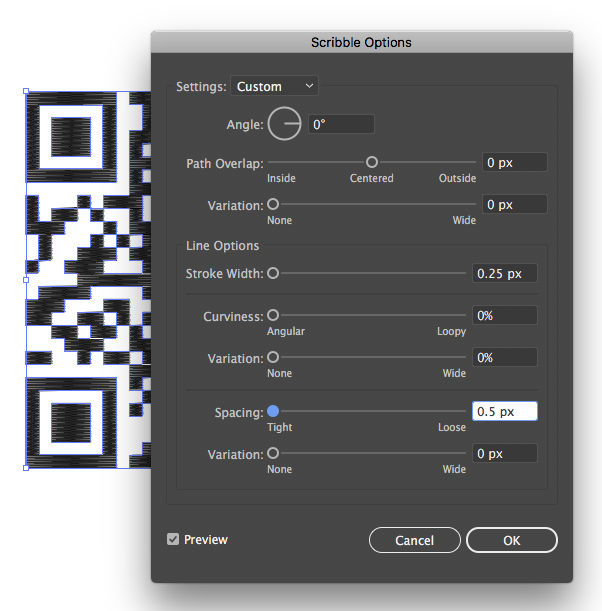This screenshot has height=611, width=602.
Task: Click the Scribble Options title bar
Action: [x=362, y=42]
